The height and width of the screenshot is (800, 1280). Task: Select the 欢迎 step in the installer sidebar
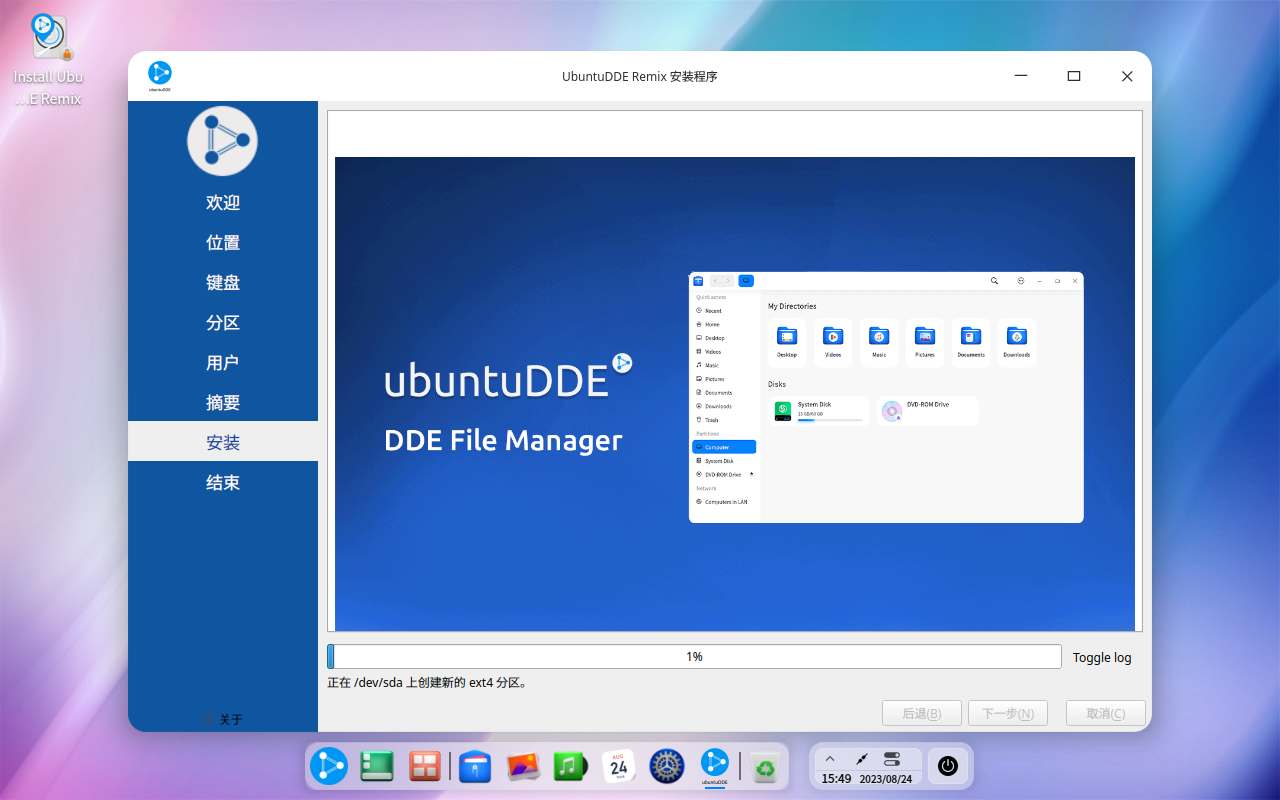point(222,202)
